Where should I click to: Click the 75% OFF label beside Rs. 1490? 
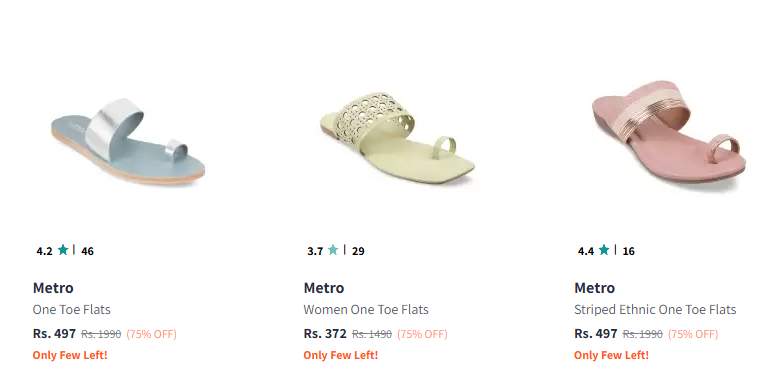(422, 334)
